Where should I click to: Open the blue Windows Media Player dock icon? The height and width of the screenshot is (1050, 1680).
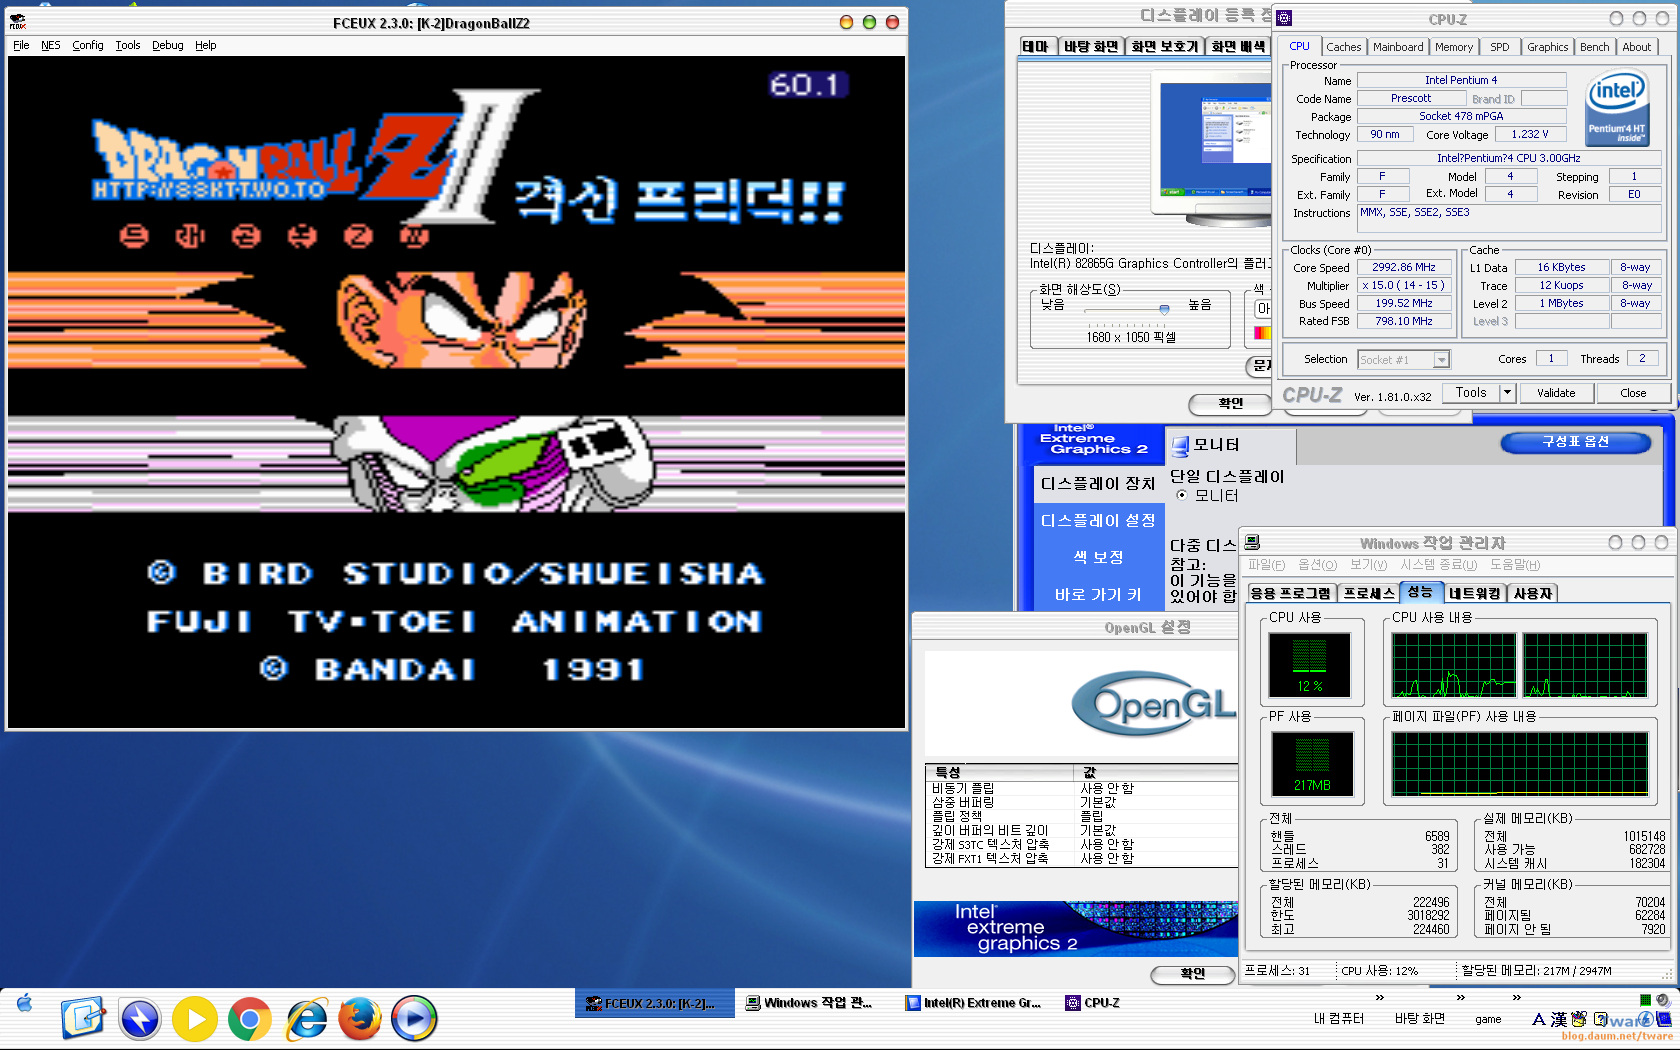[414, 1019]
